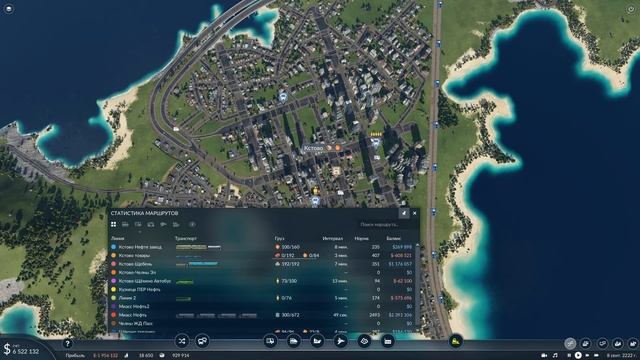Image resolution: width=640 pixels, height=360 pixels.
Task: Toggle the third map layer overlay button
Action: point(602,344)
